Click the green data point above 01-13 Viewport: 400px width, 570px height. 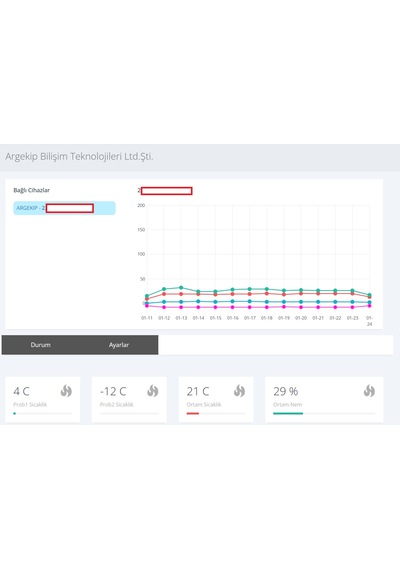point(181,288)
